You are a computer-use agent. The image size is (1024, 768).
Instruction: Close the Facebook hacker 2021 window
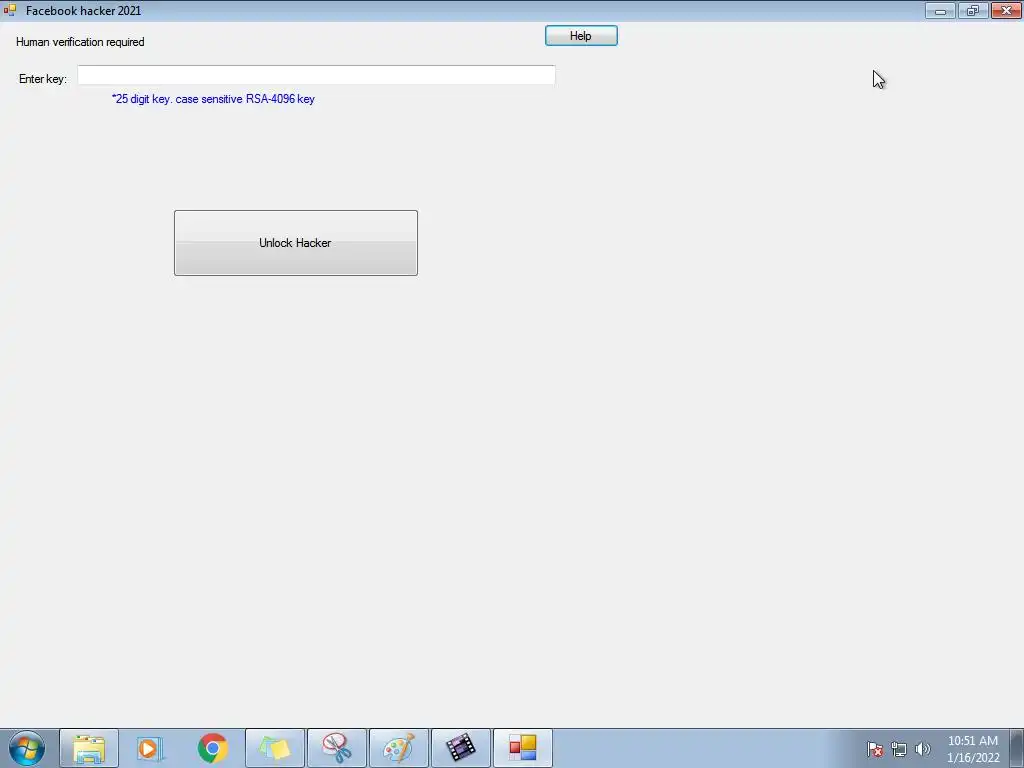click(x=1006, y=10)
